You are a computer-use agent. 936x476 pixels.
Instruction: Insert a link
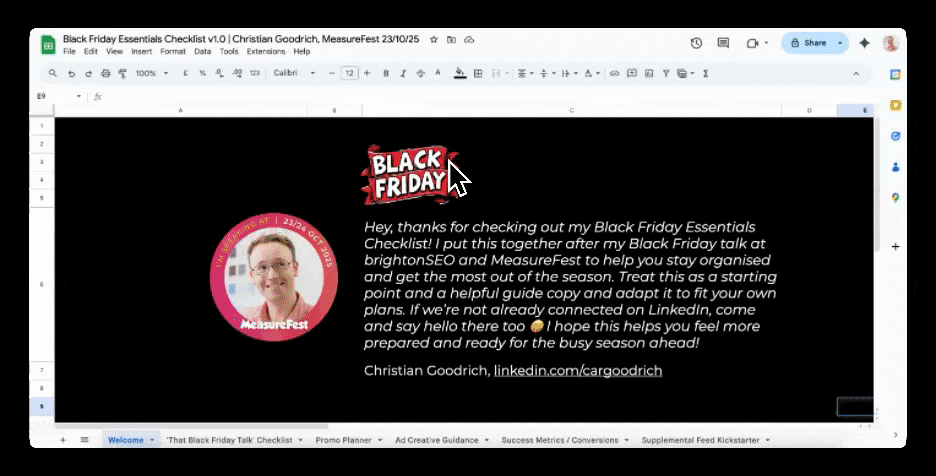coord(614,73)
